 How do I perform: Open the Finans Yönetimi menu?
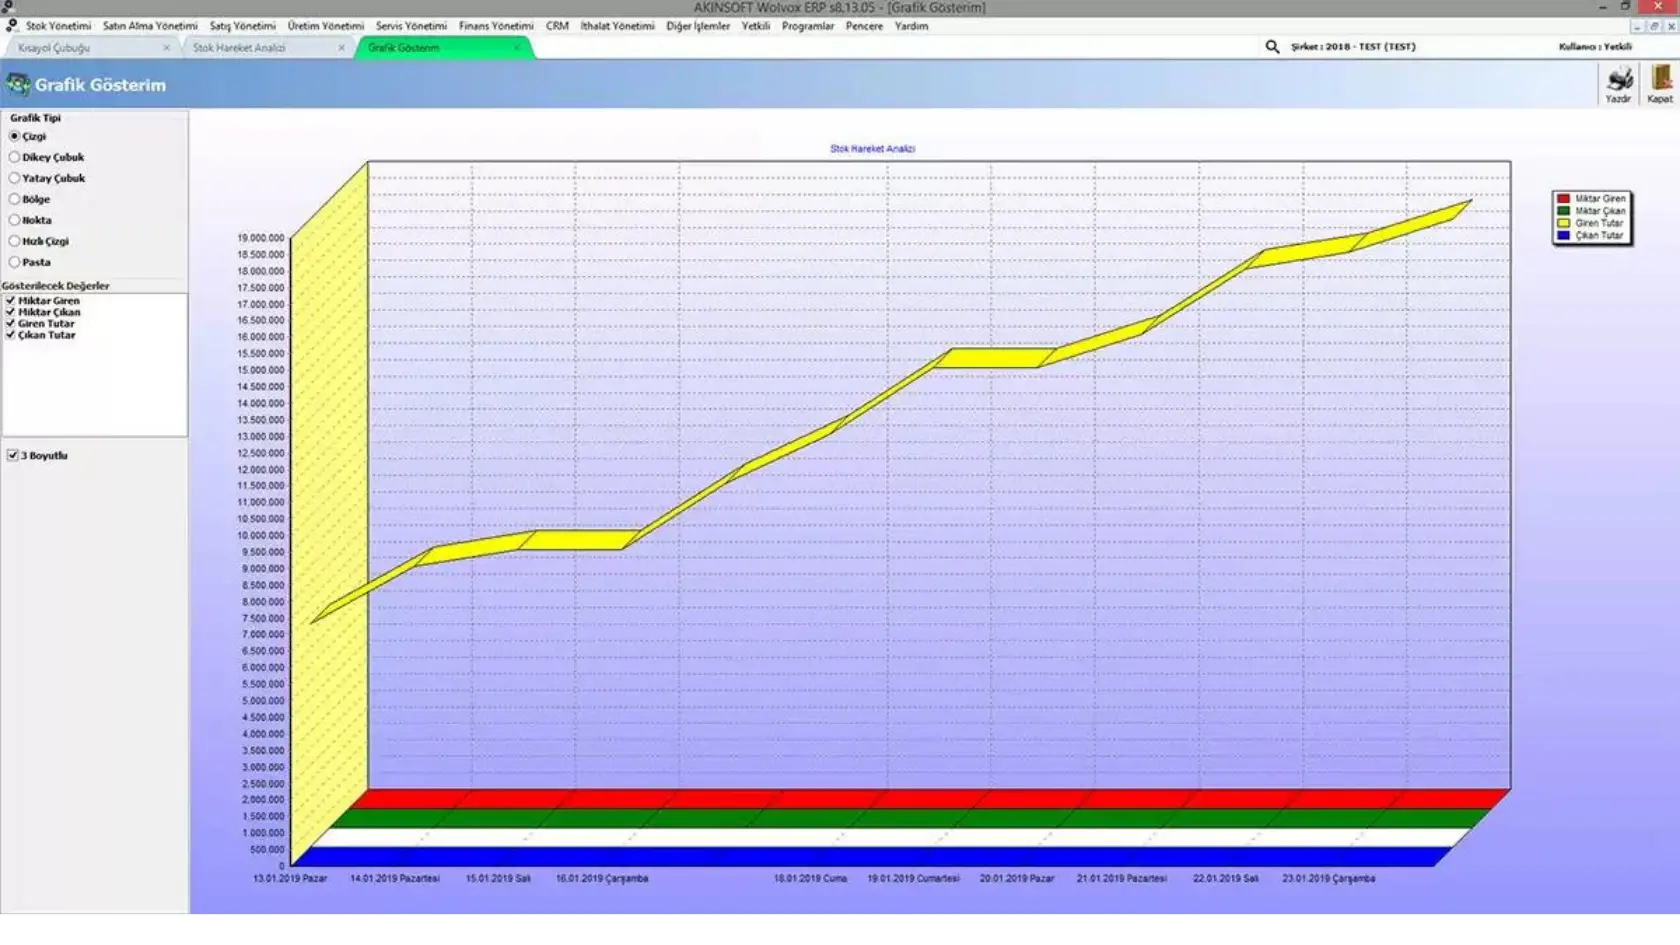[x=496, y=26]
